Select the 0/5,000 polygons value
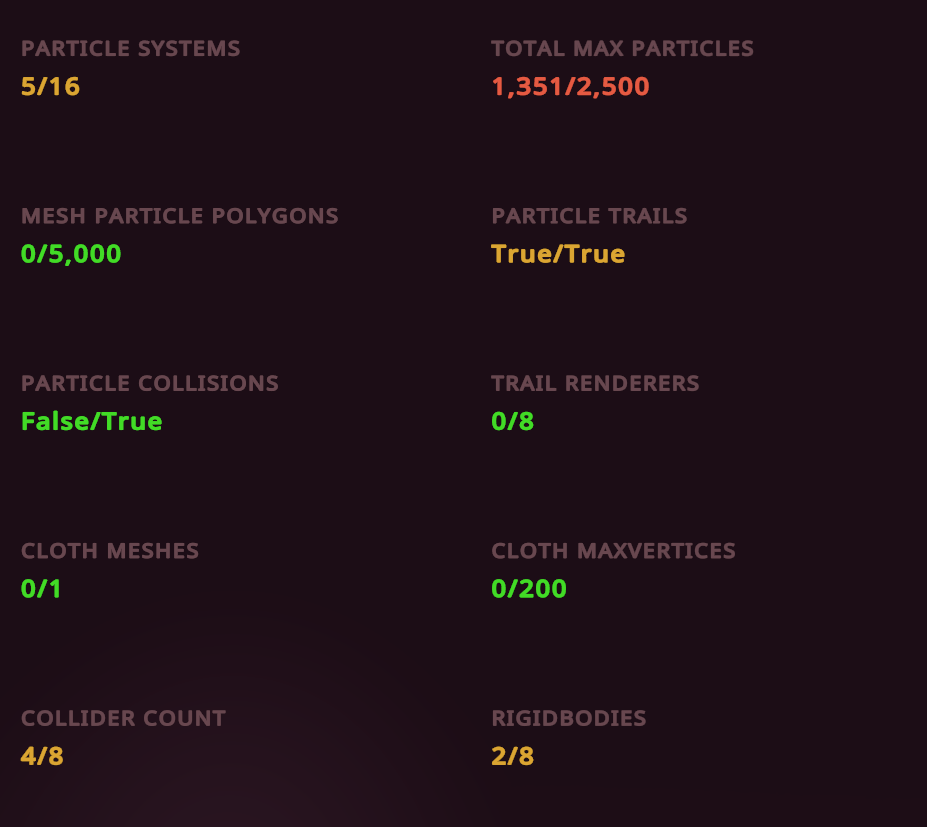Screen dimensions: 927x827 (x=71, y=254)
